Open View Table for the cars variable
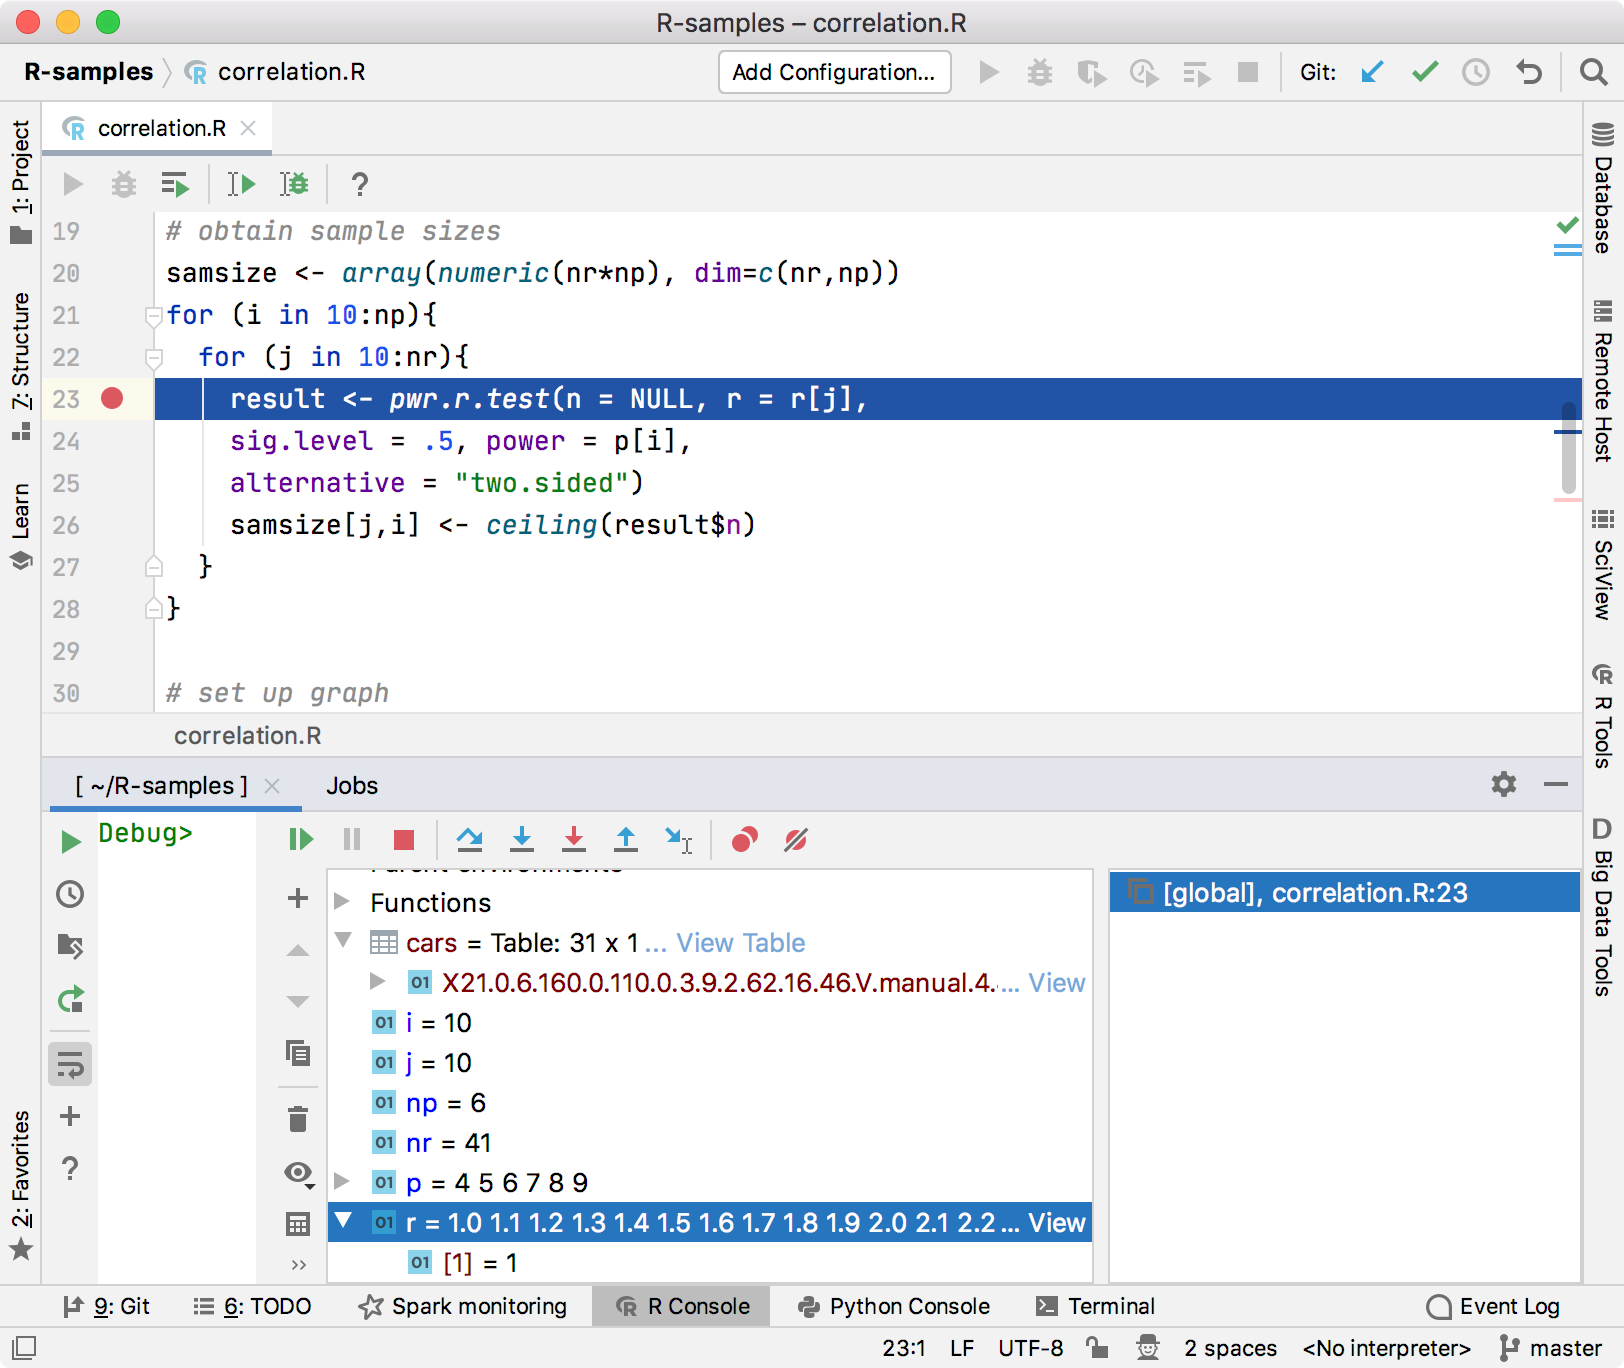The height and width of the screenshot is (1368, 1624). pyautogui.click(x=740, y=942)
